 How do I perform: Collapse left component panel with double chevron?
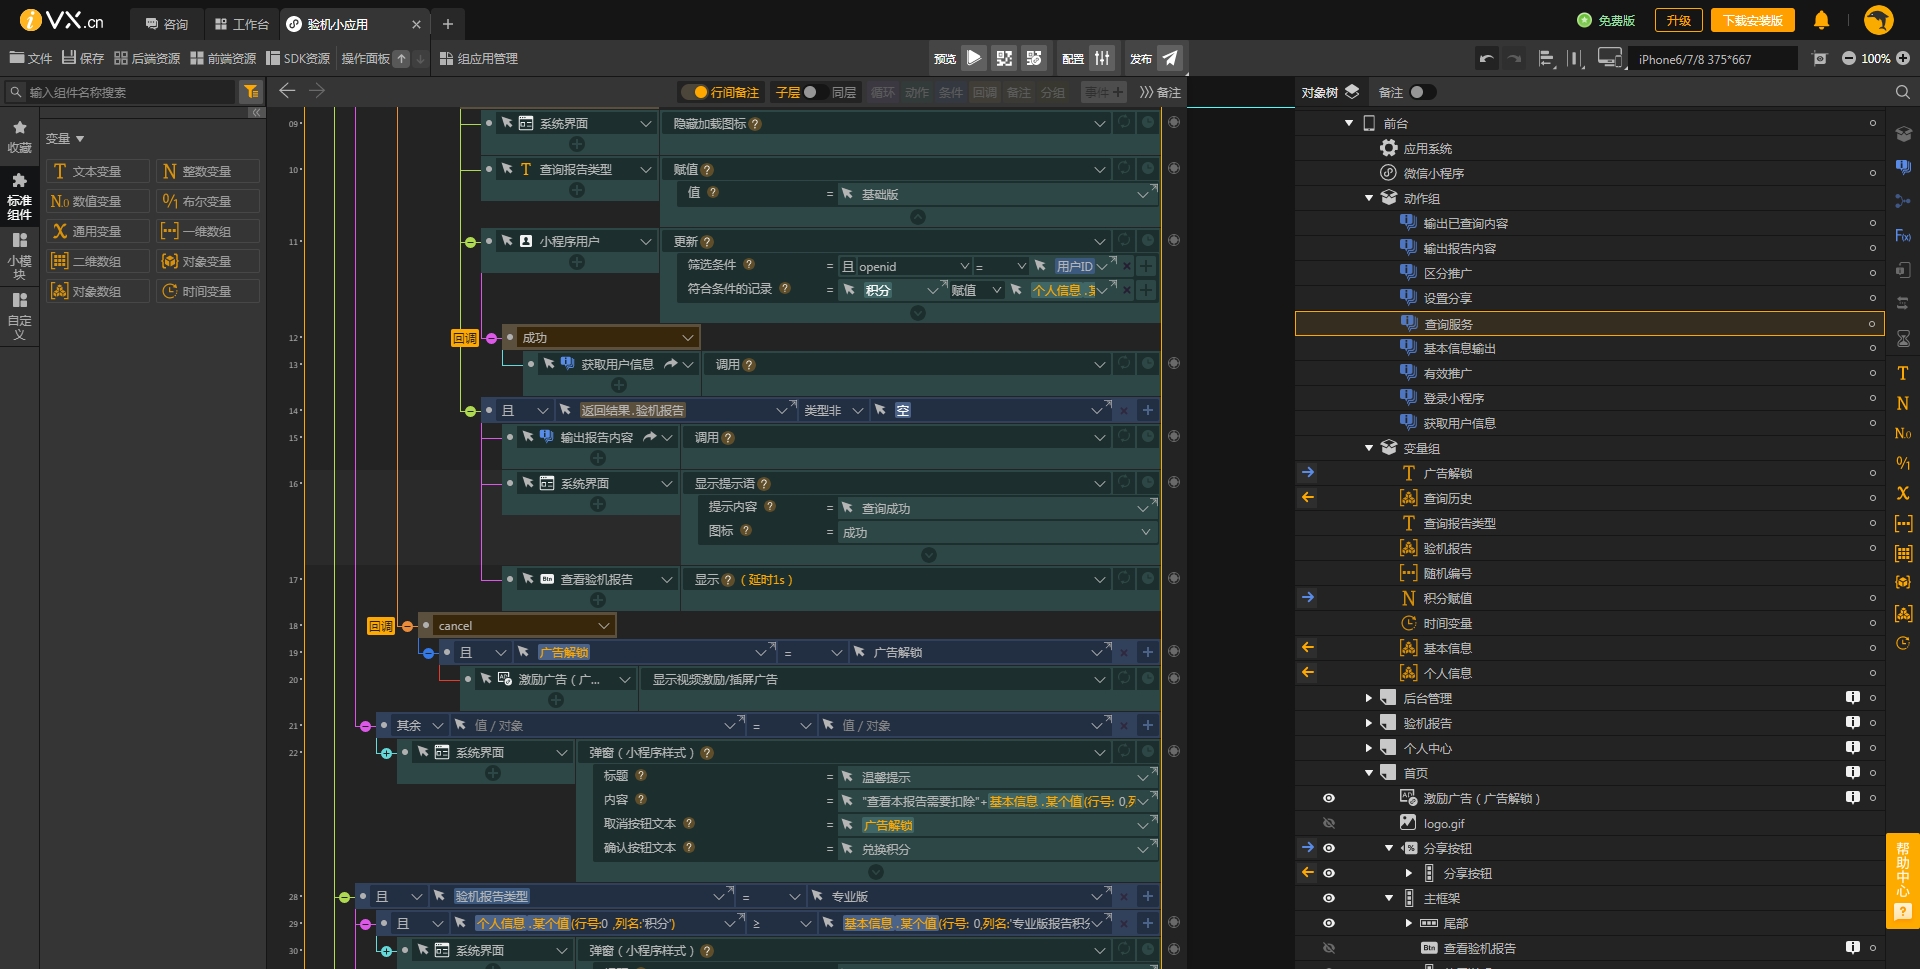pyautogui.click(x=256, y=113)
